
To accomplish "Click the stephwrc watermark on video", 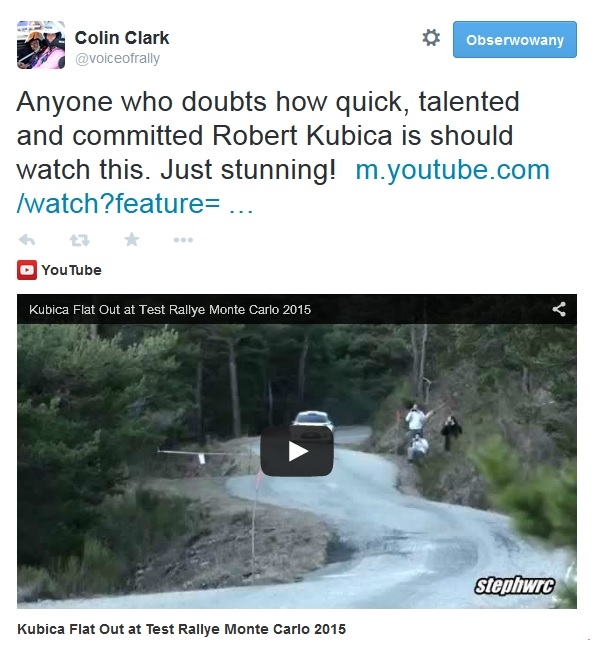I will (x=514, y=586).
